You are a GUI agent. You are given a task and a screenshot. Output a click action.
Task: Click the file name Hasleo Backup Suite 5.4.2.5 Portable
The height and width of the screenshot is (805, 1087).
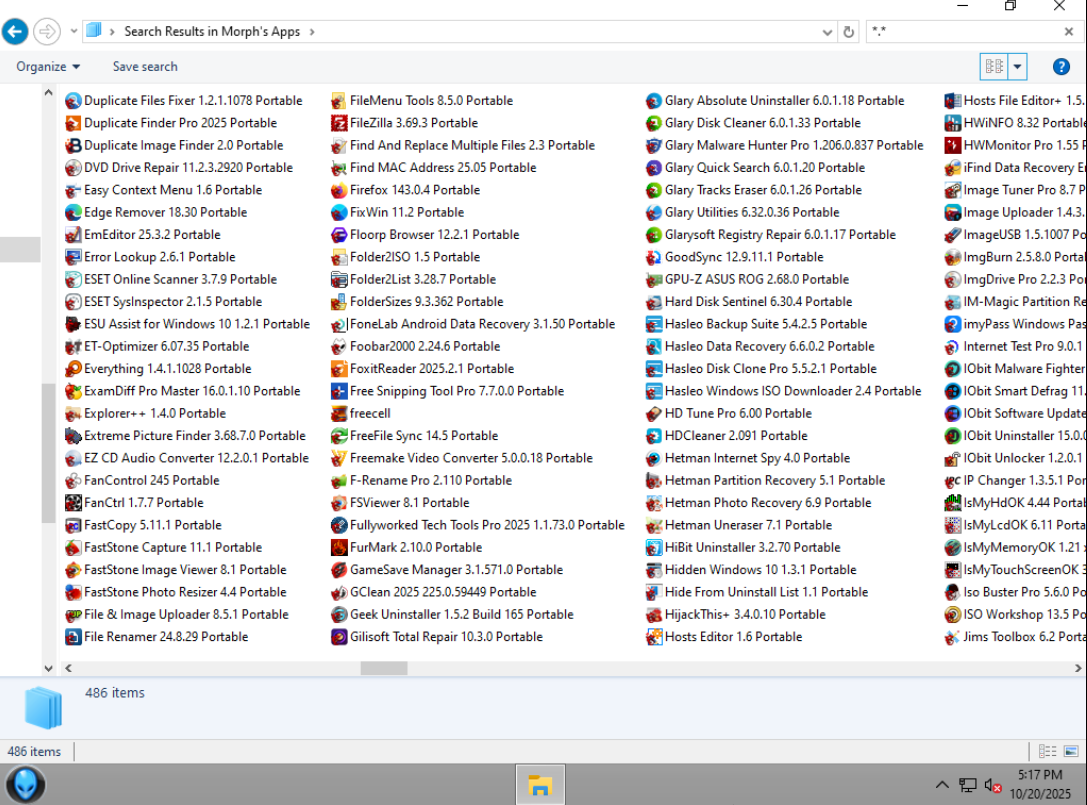[765, 324]
